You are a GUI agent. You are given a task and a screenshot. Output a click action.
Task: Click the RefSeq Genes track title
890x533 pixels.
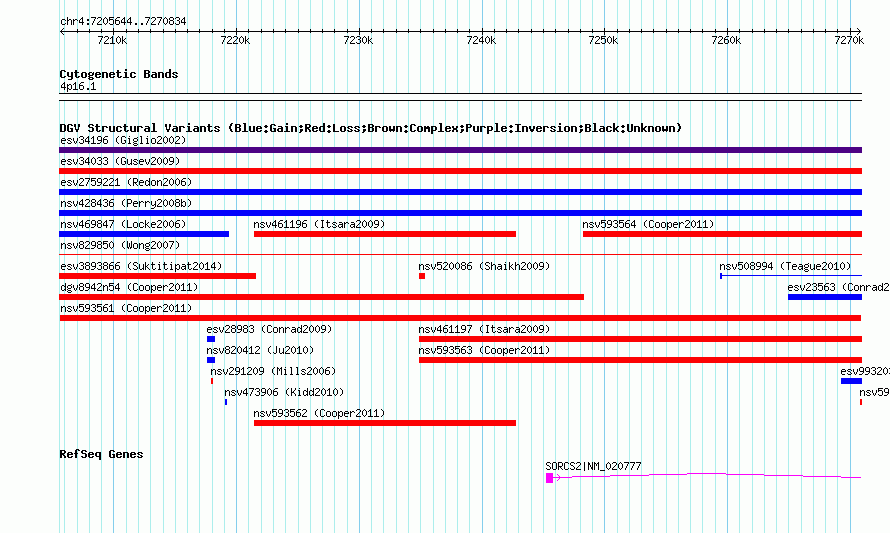[x=101, y=454]
